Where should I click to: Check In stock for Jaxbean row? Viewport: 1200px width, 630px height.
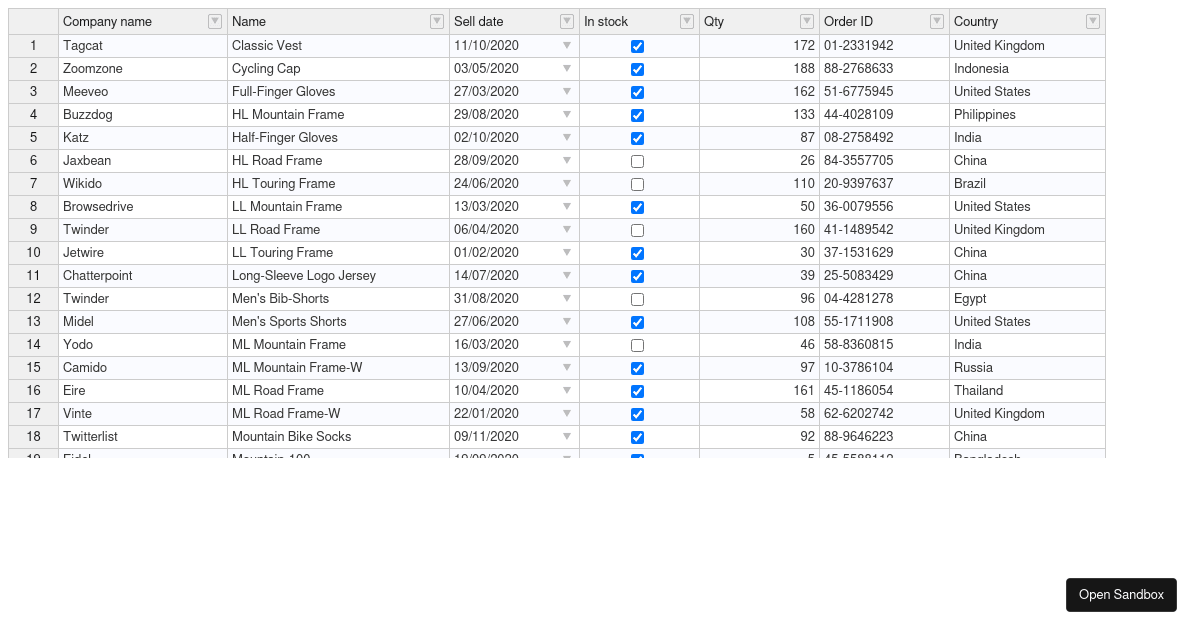pos(638,161)
